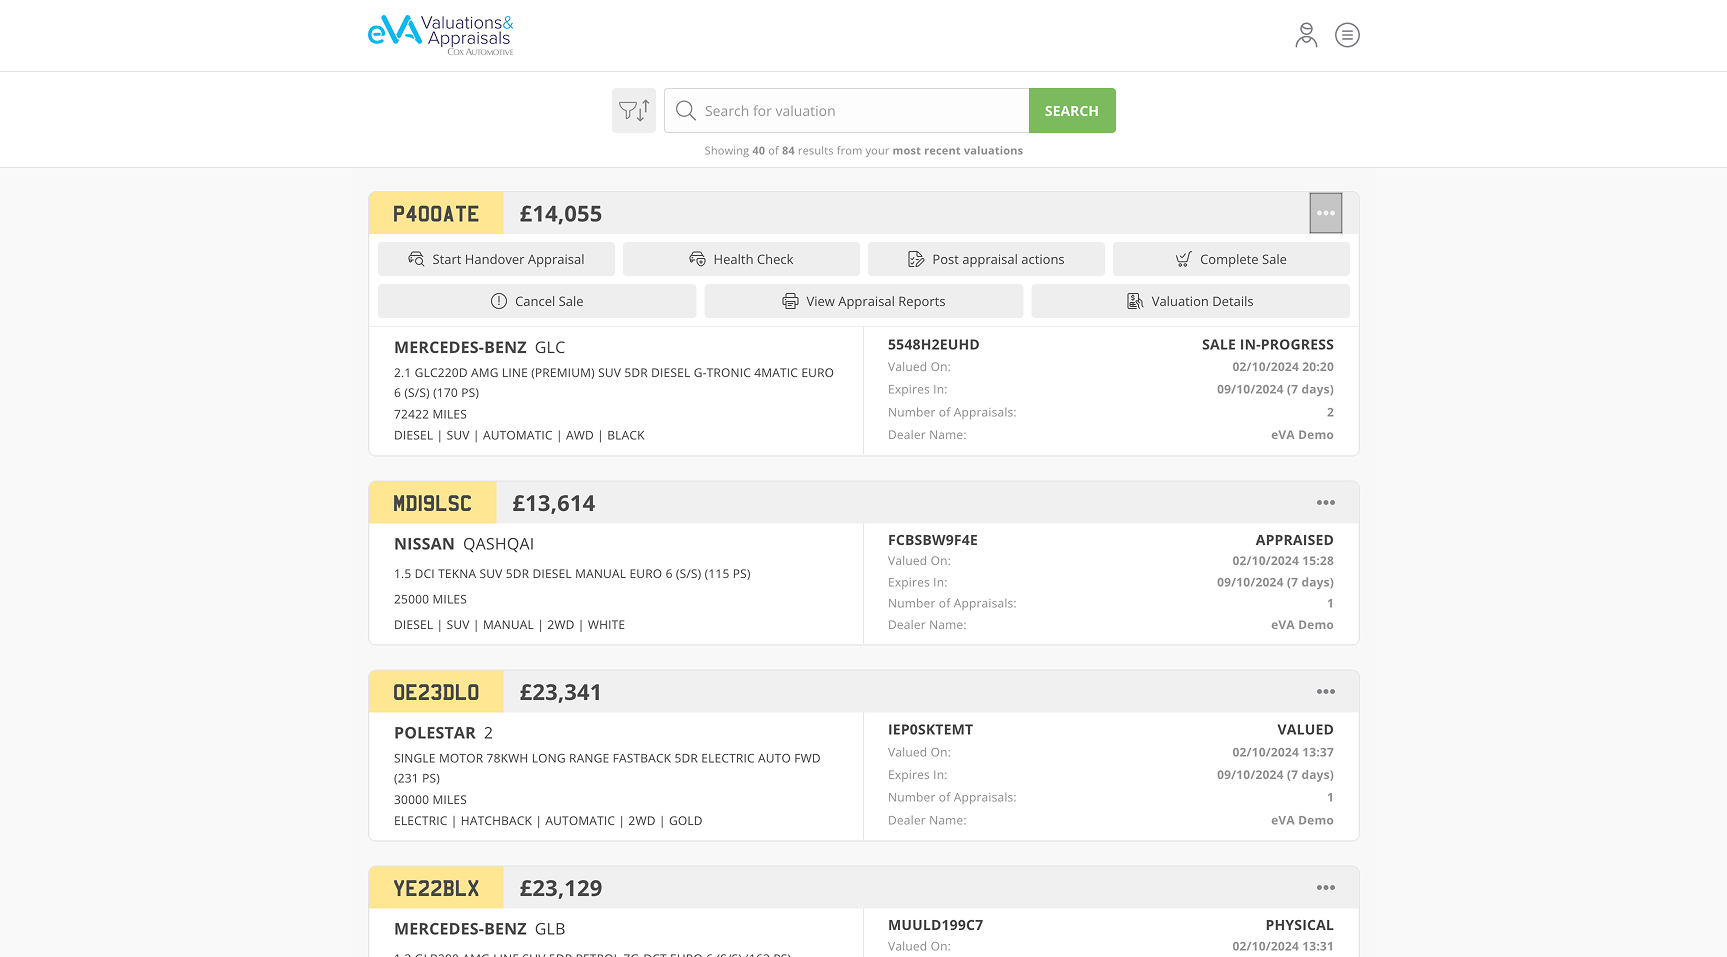Select the YE22BLX registration plate
This screenshot has width=1727, height=957.
pos(436,888)
